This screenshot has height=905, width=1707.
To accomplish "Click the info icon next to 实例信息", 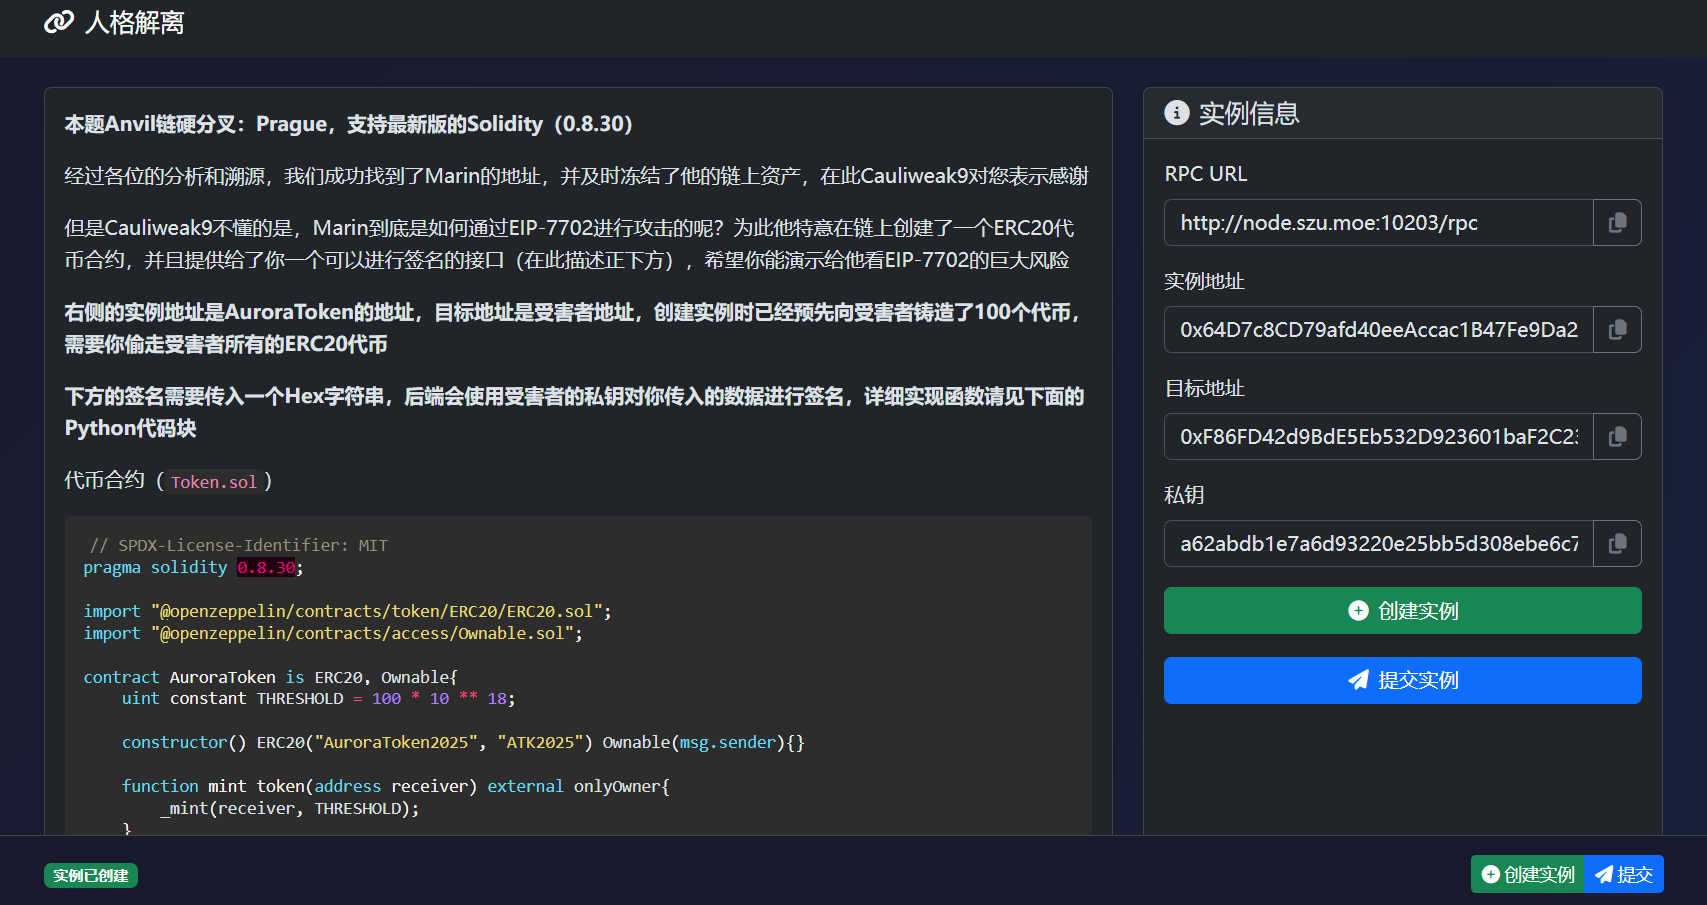I will point(1177,113).
